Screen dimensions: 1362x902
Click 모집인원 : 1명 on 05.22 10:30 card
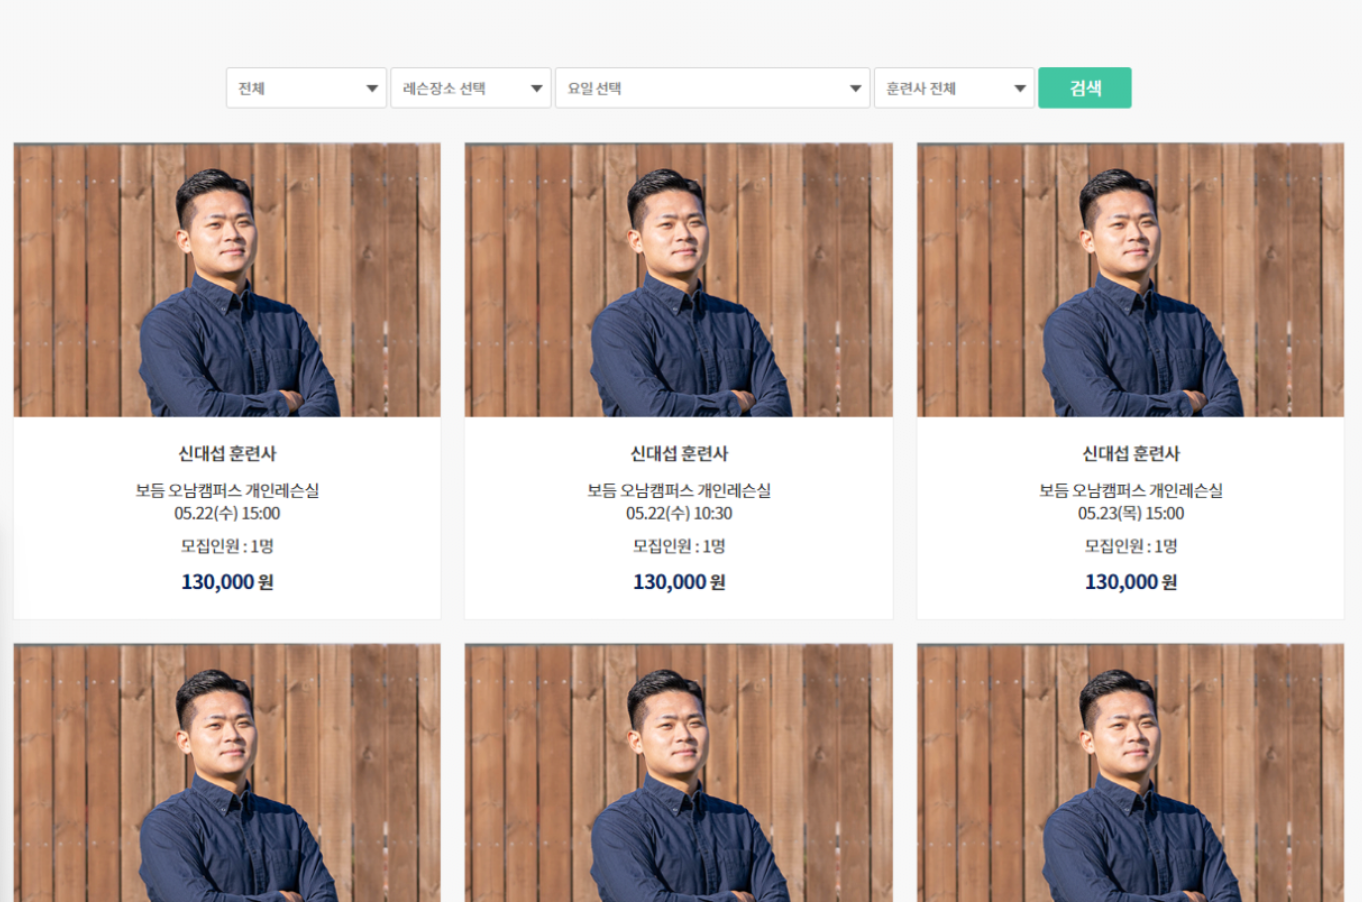[679, 546]
